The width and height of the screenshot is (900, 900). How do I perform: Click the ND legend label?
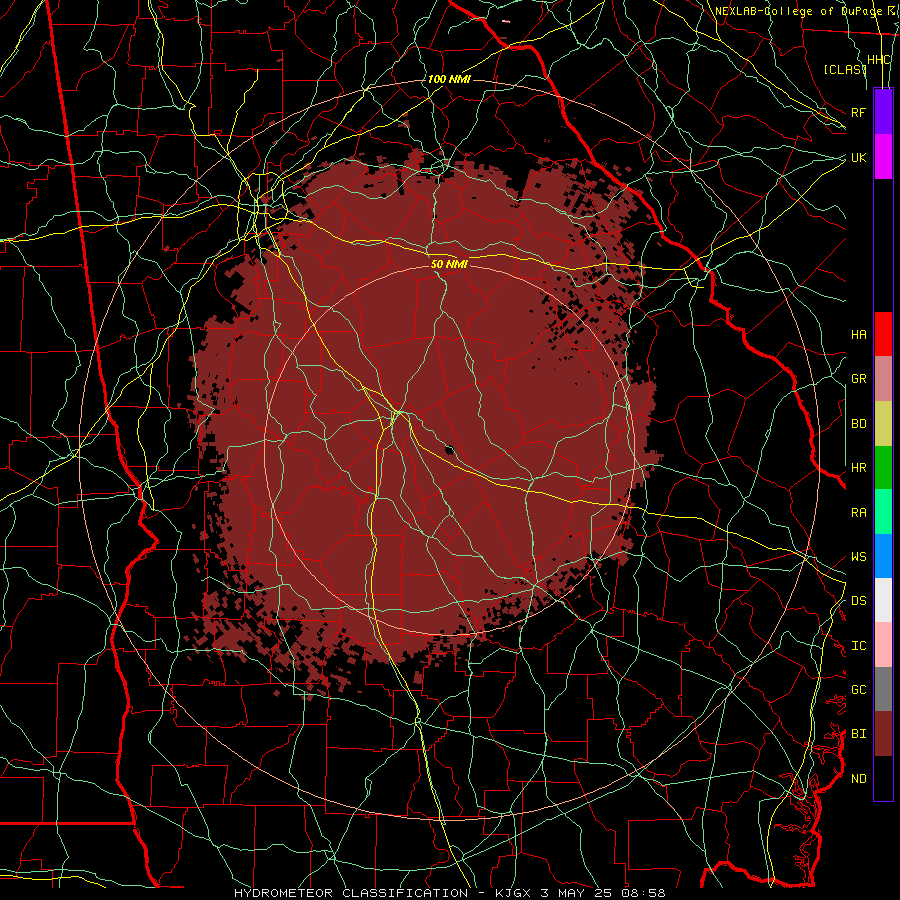[858, 779]
